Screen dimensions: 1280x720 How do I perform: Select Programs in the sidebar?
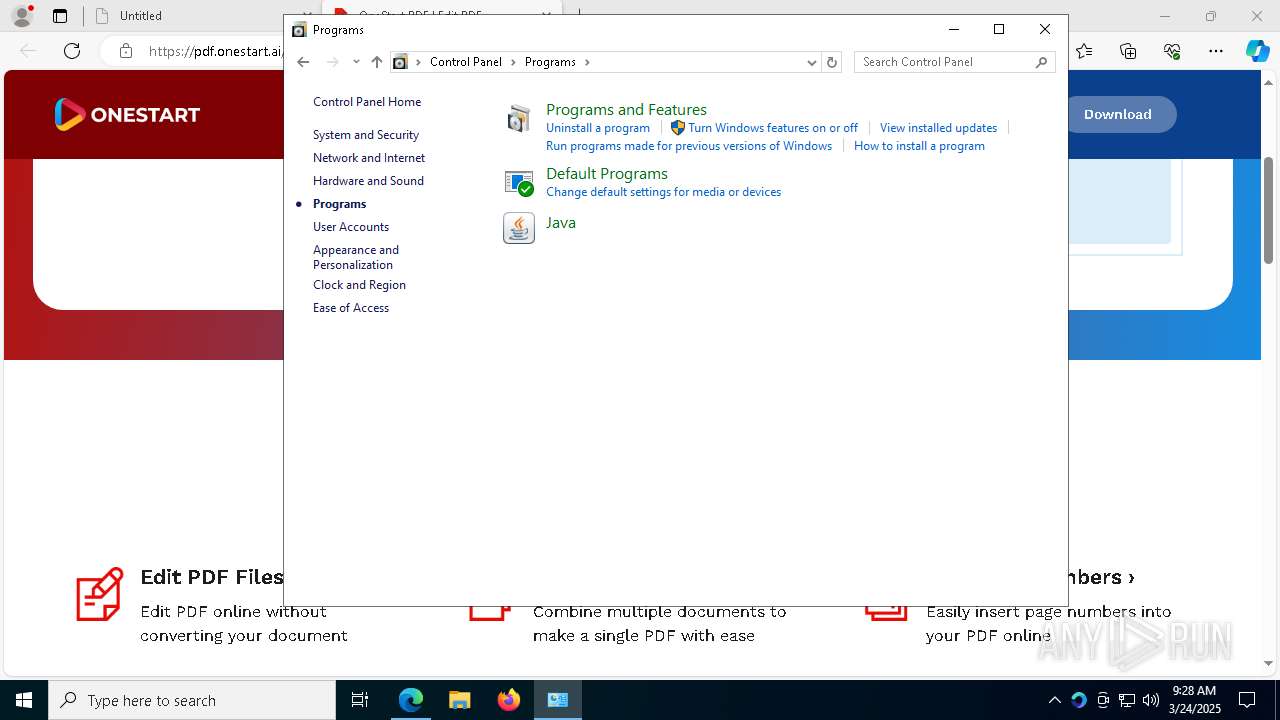pos(339,204)
